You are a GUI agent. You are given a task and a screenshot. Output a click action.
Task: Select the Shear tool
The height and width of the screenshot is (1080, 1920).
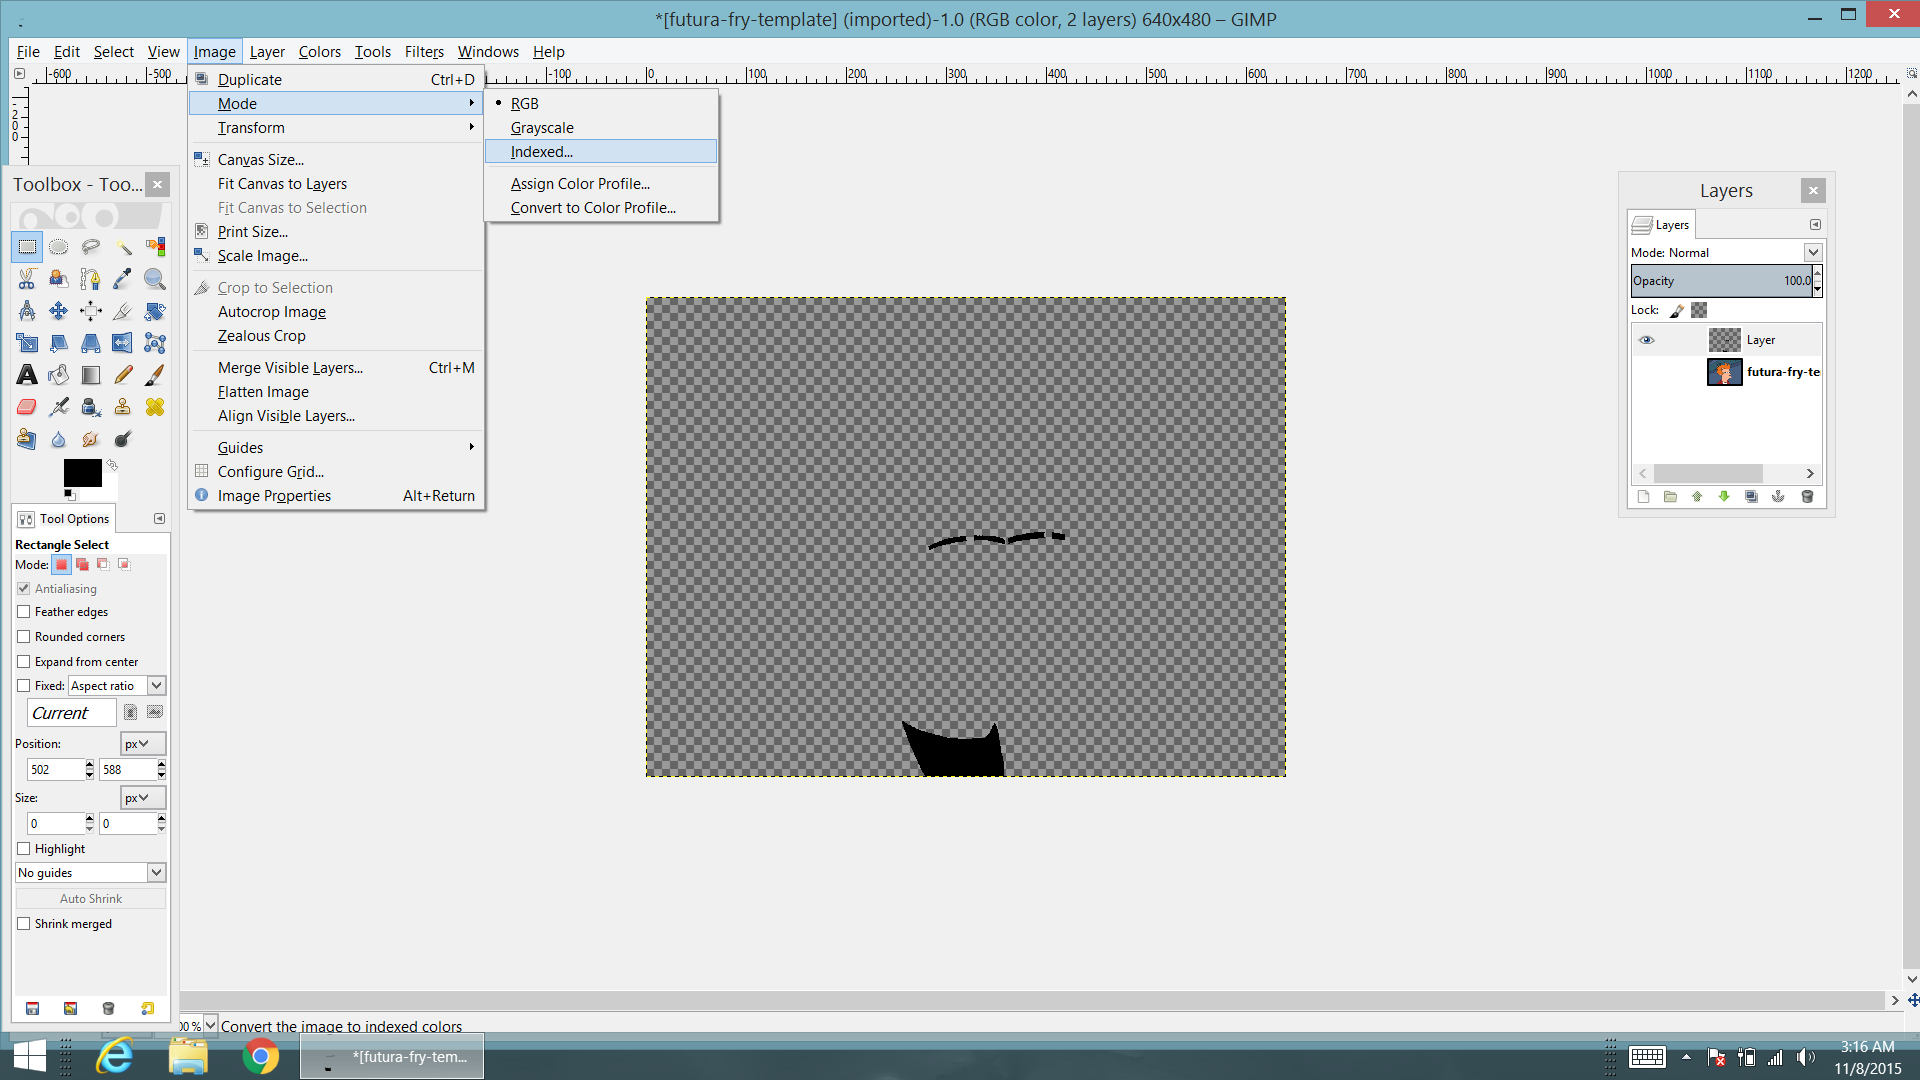[59, 343]
